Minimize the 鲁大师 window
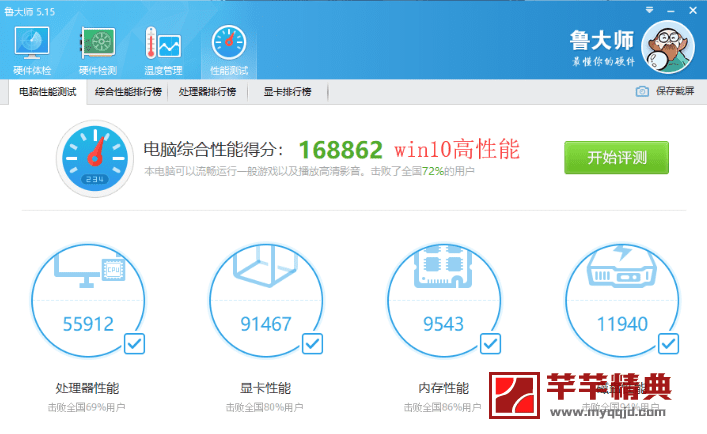 [x=671, y=11]
